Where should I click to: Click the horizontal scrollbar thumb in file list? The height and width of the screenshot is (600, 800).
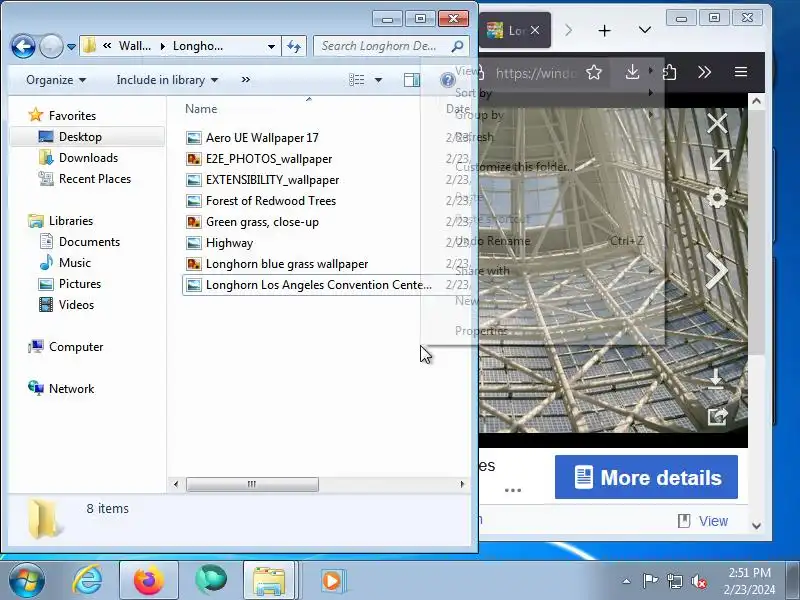[x=252, y=484]
